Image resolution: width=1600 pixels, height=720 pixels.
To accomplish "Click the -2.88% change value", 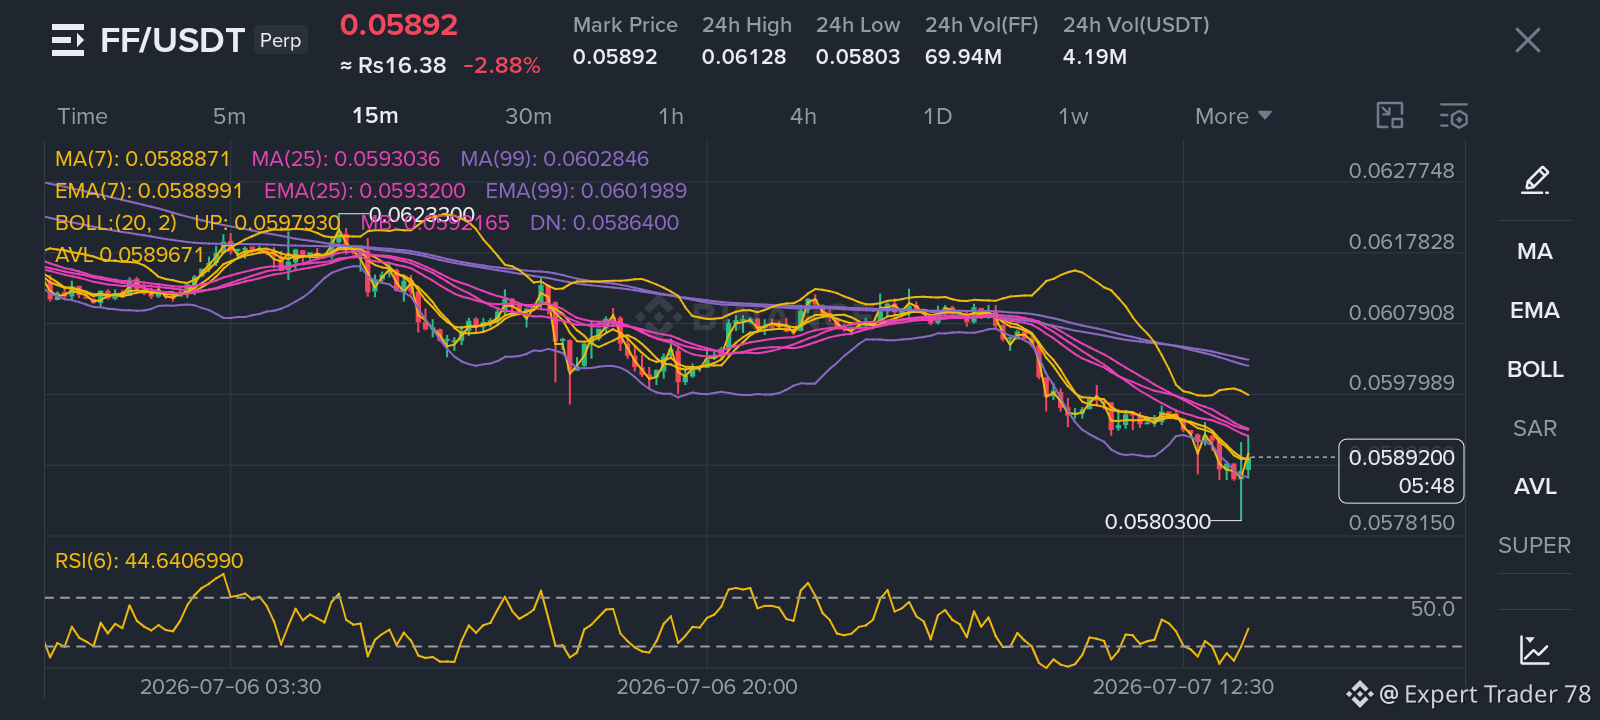I will (502, 66).
